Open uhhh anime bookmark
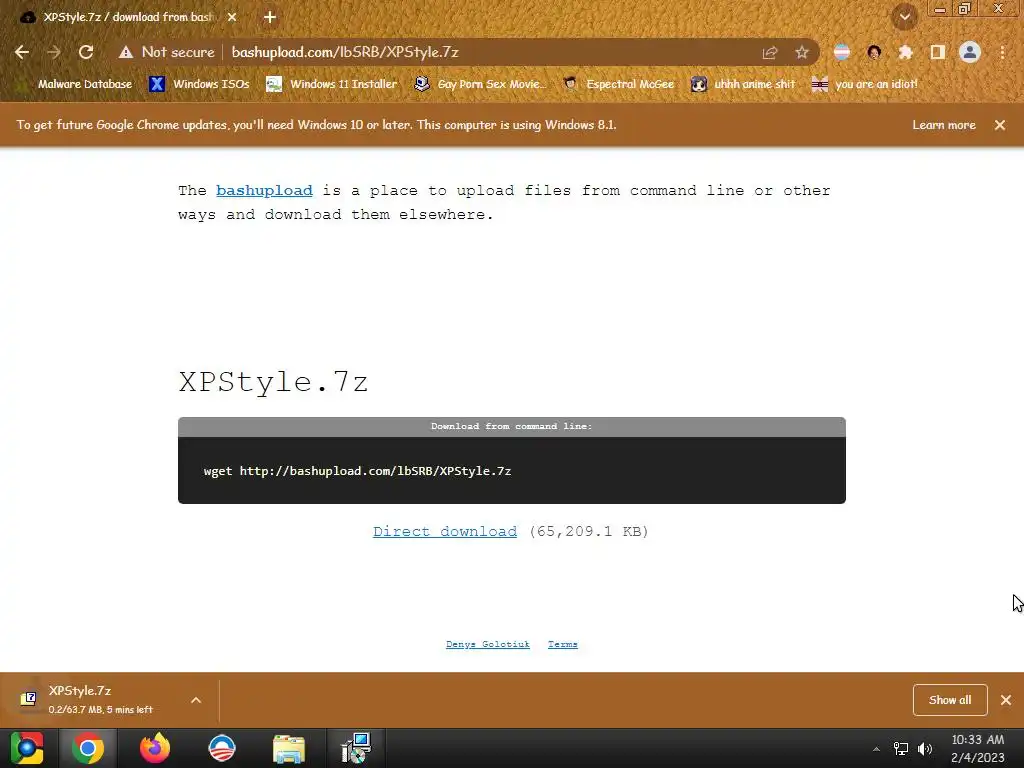This screenshot has height=768, width=1024. (743, 84)
